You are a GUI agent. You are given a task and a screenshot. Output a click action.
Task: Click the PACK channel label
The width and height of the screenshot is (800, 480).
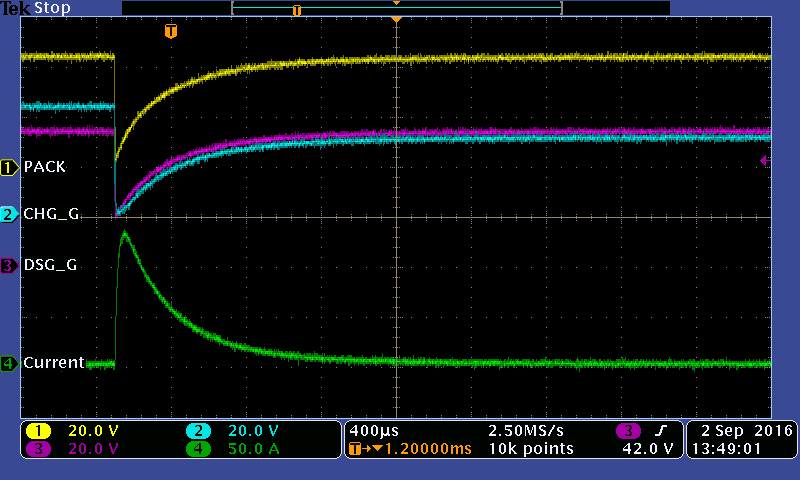pyautogui.click(x=45, y=167)
